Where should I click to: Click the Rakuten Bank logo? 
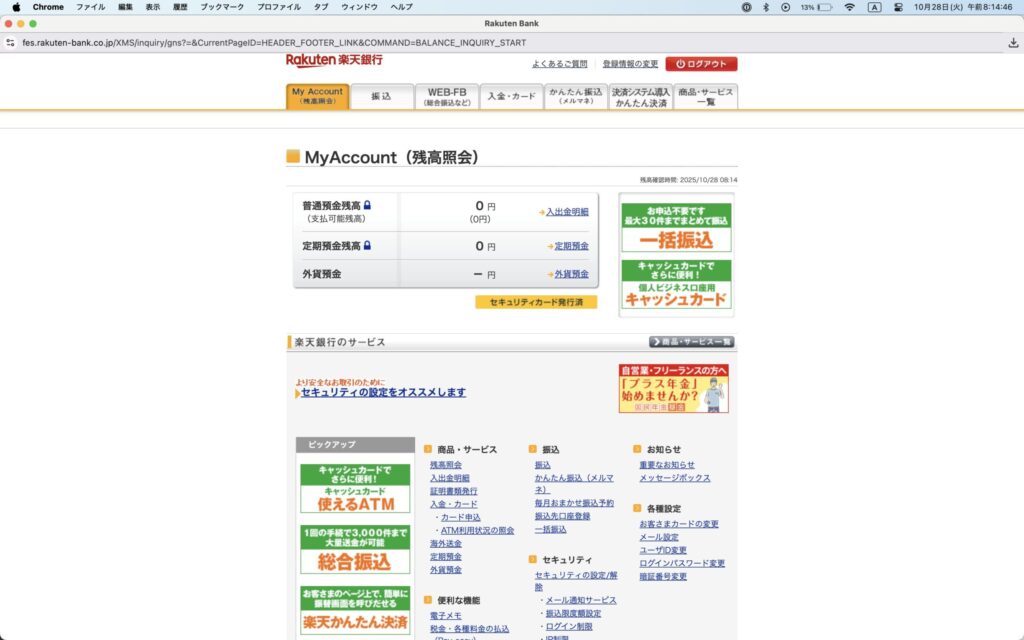[334, 61]
